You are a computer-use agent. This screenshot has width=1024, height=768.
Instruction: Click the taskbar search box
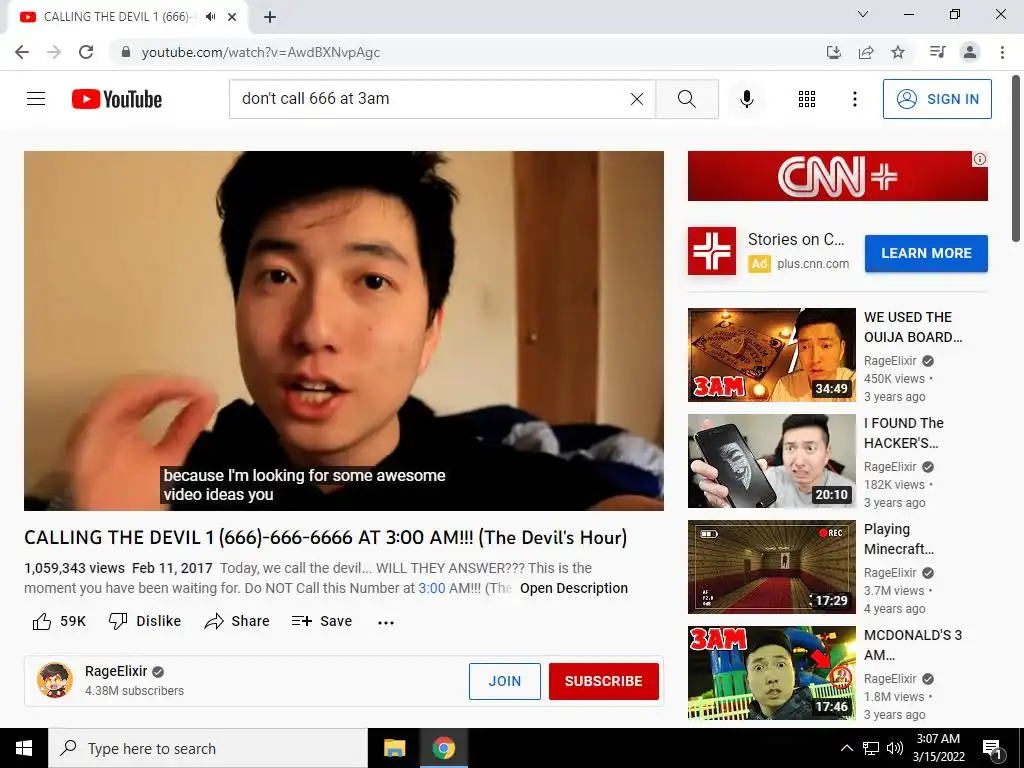pos(208,748)
